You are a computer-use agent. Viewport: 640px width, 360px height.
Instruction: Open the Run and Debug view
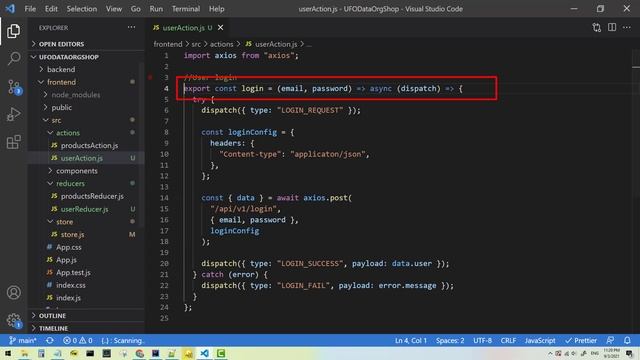click(x=13, y=114)
